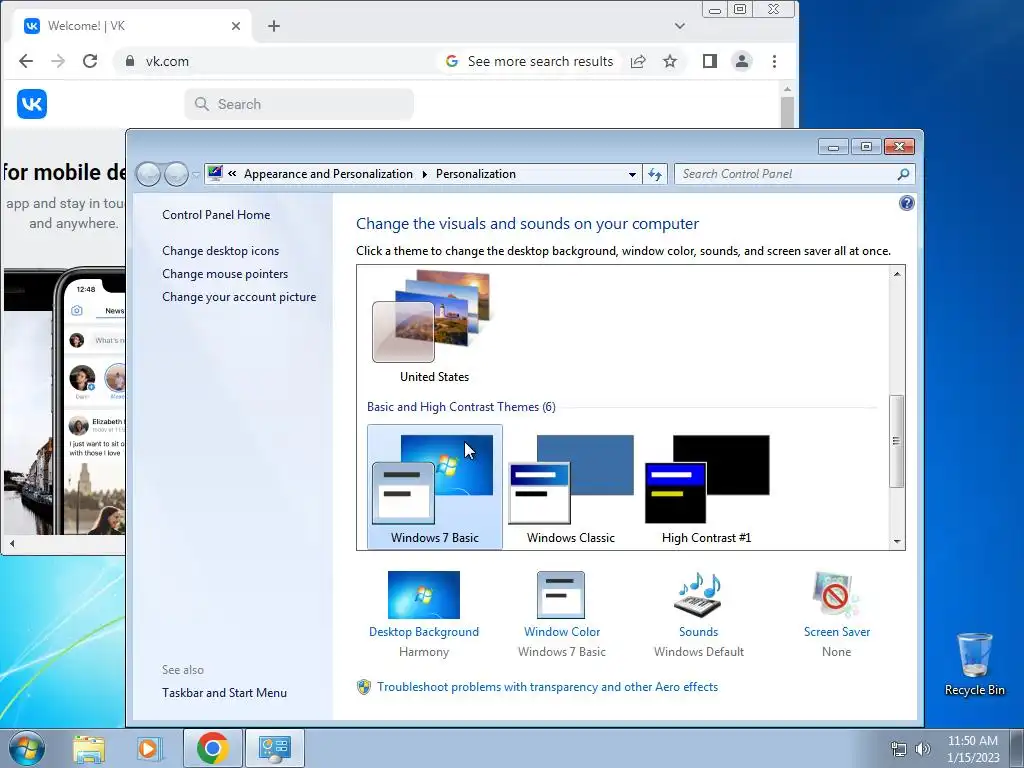
Task: Click the VK Search field
Action: point(299,104)
